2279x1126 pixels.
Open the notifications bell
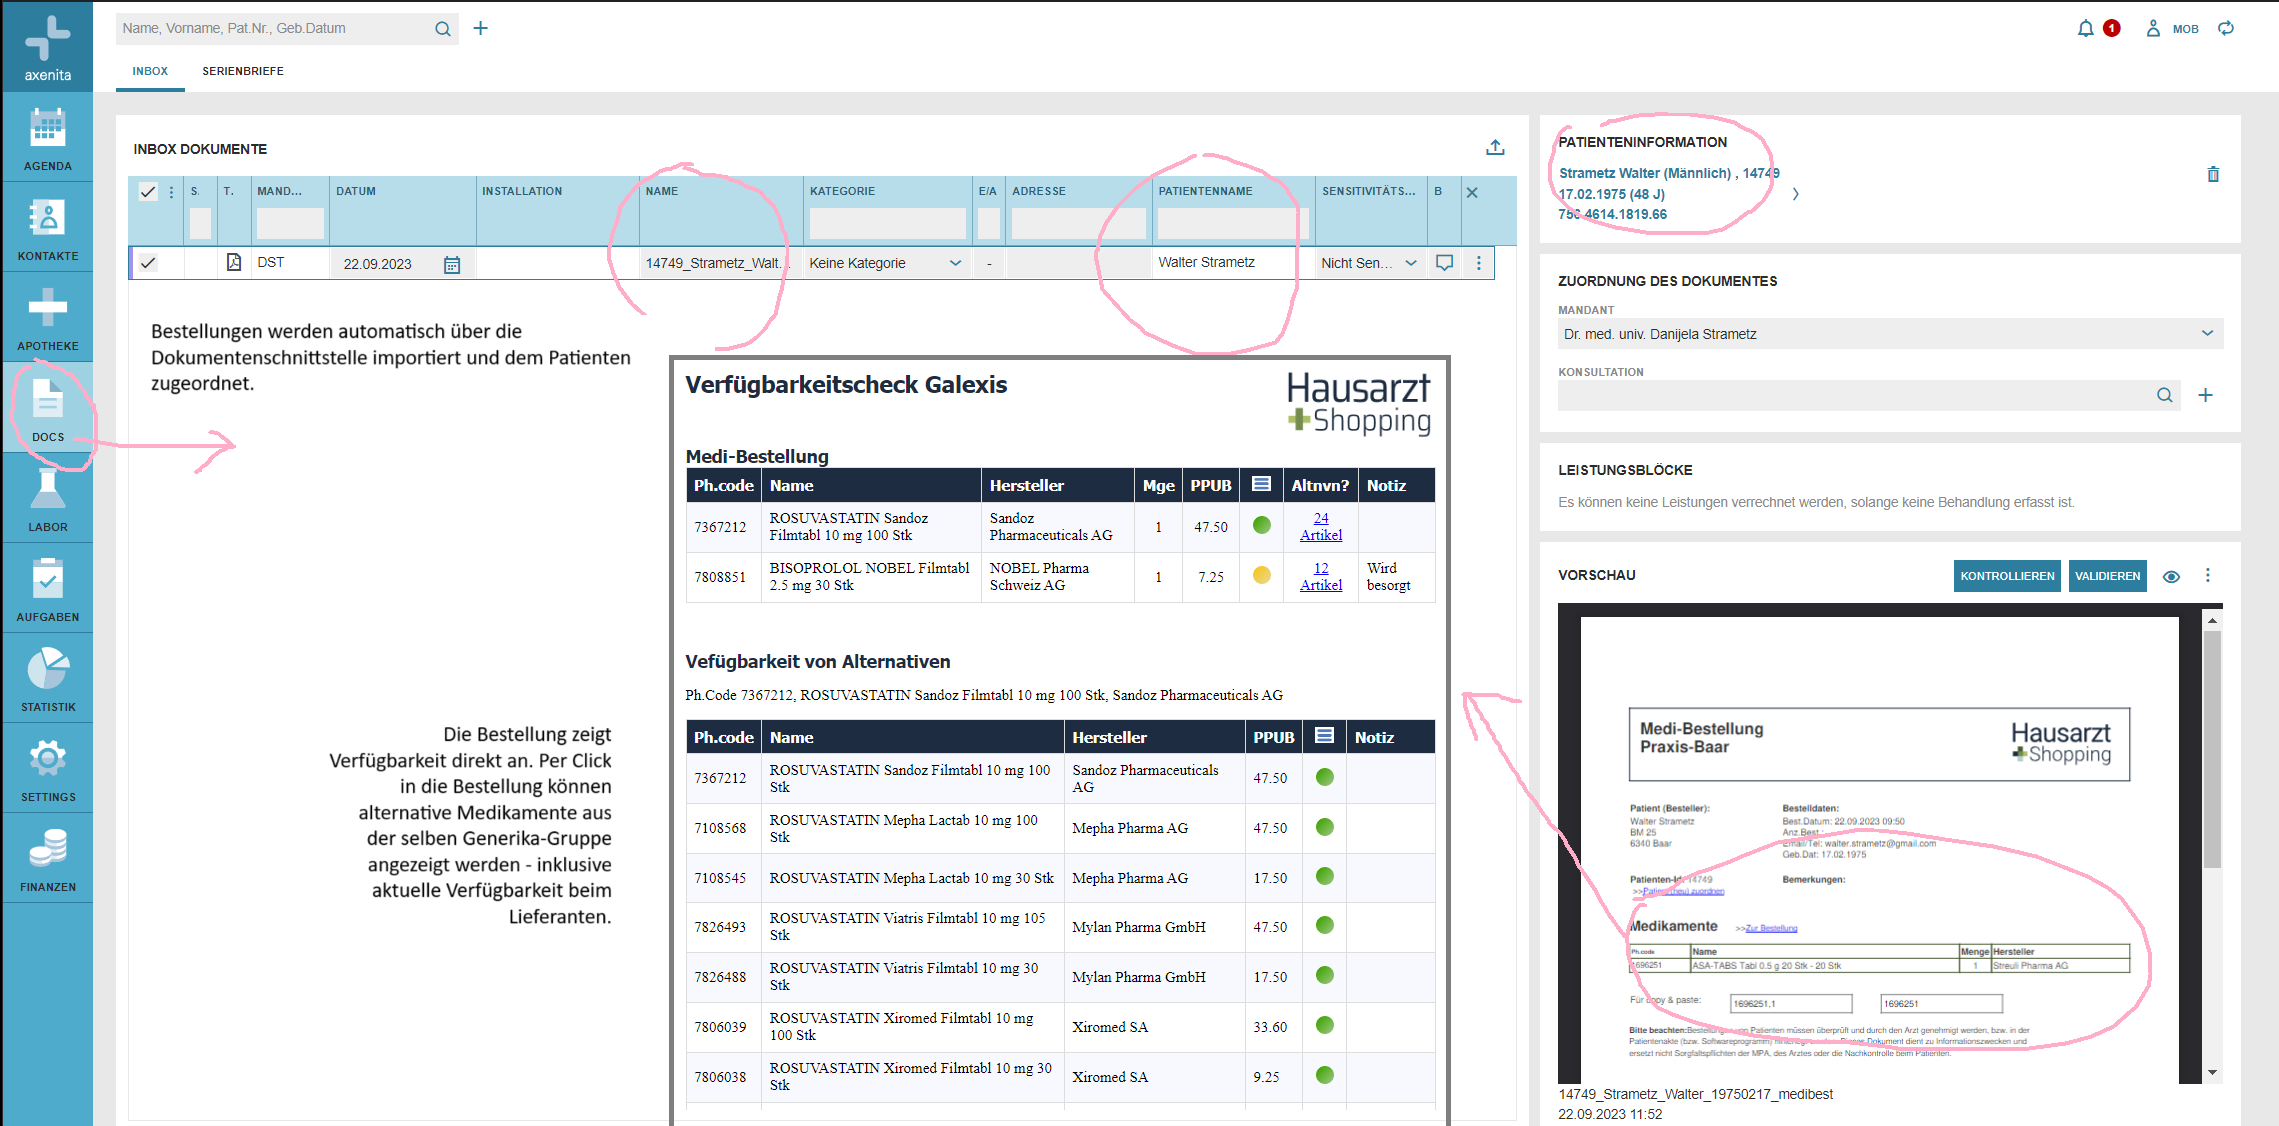[2085, 29]
